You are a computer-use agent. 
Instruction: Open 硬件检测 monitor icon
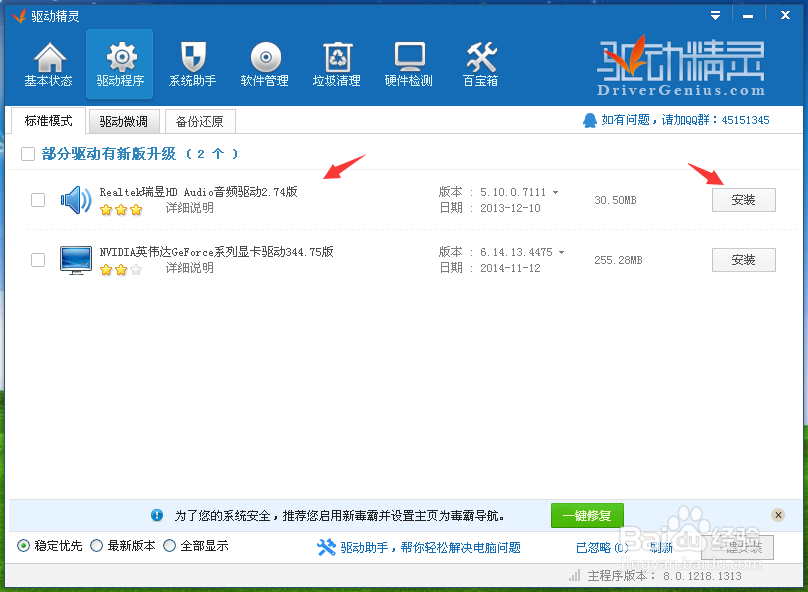pos(410,57)
